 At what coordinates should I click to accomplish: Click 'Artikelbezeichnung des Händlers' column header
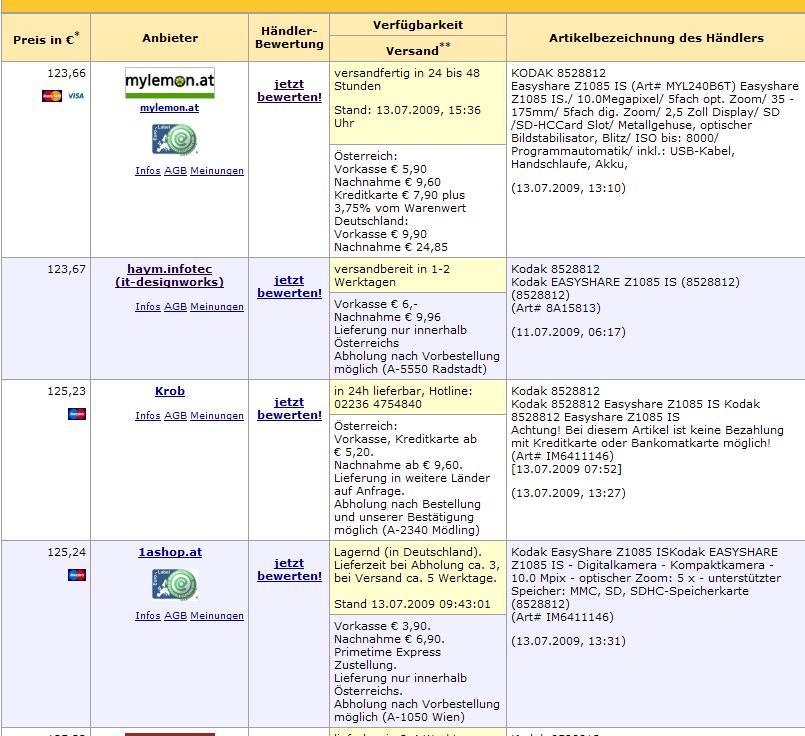(656, 38)
